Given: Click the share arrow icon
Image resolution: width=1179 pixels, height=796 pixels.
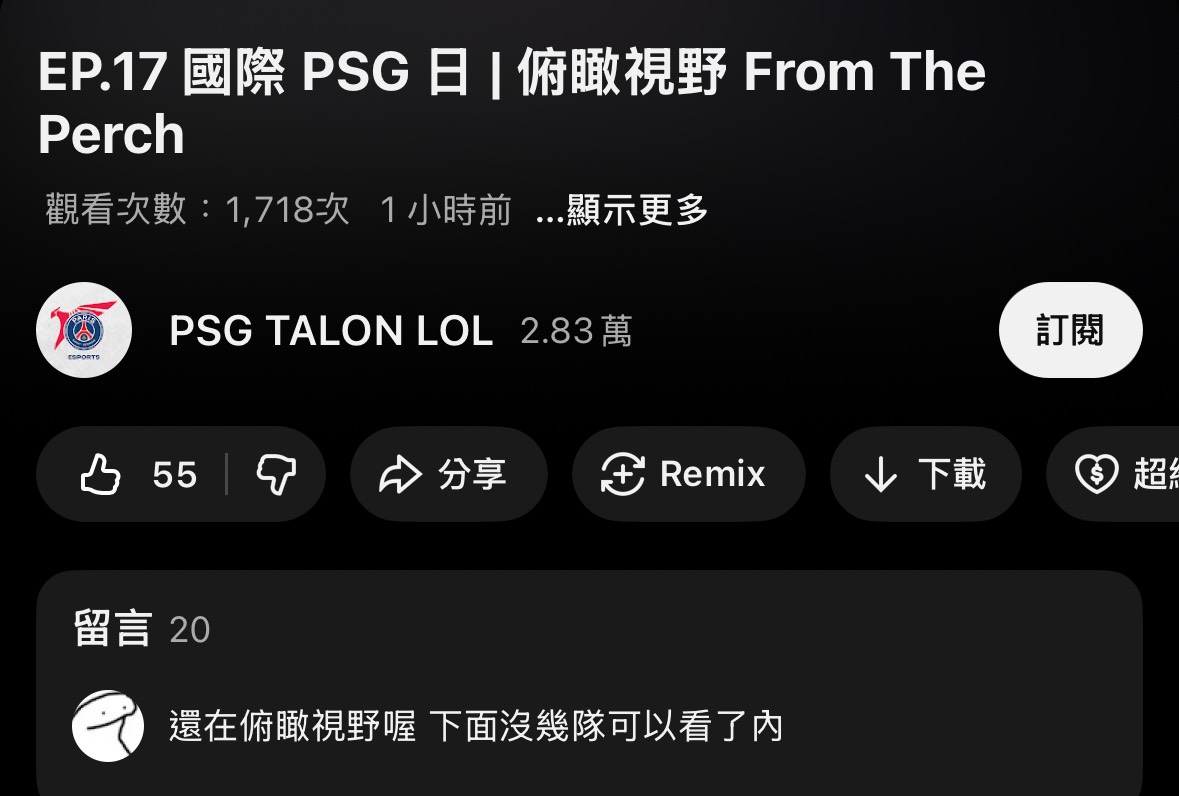Looking at the screenshot, I should 400,474.
